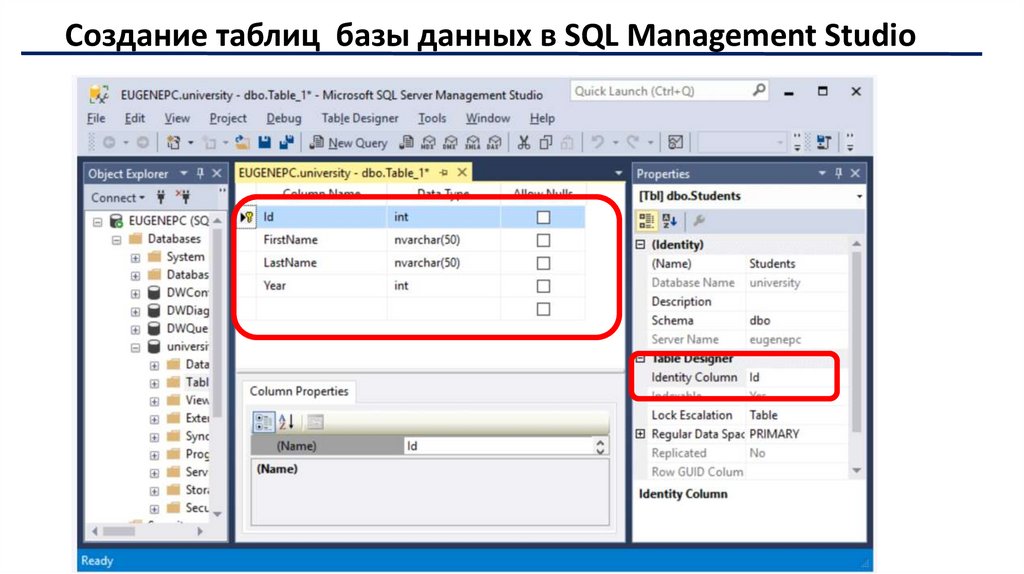
Task: Open the File menu
Action: pyautogui.click(x=96, y=118)
